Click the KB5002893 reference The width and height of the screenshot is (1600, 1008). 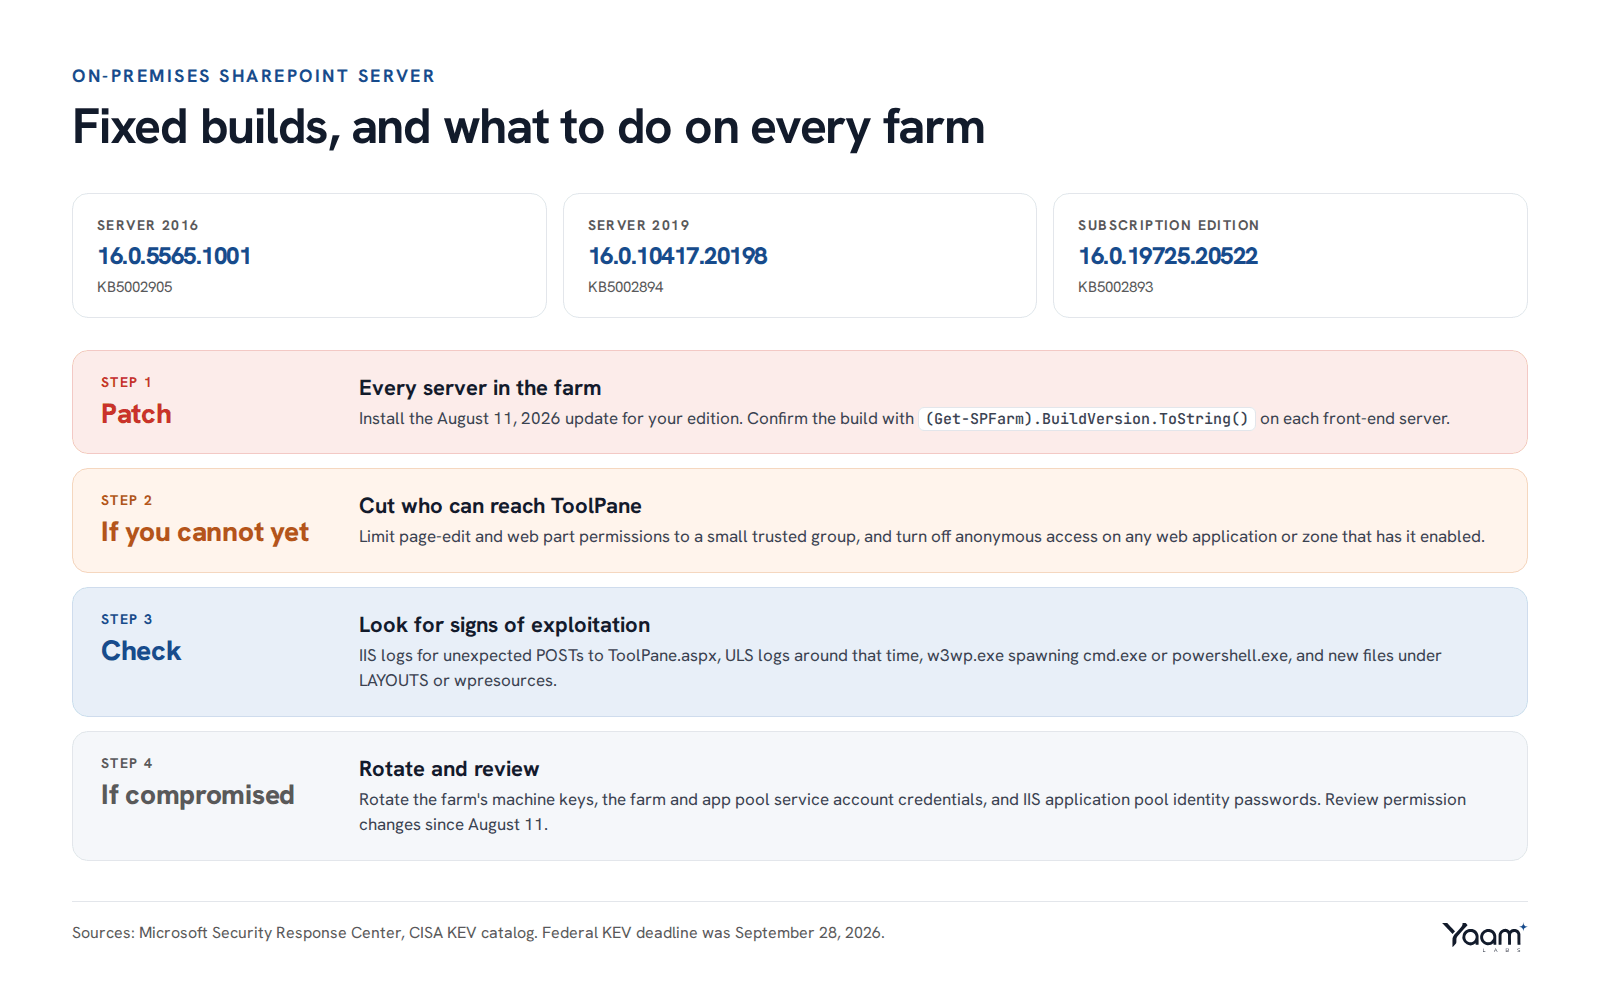click(1116, 287)
